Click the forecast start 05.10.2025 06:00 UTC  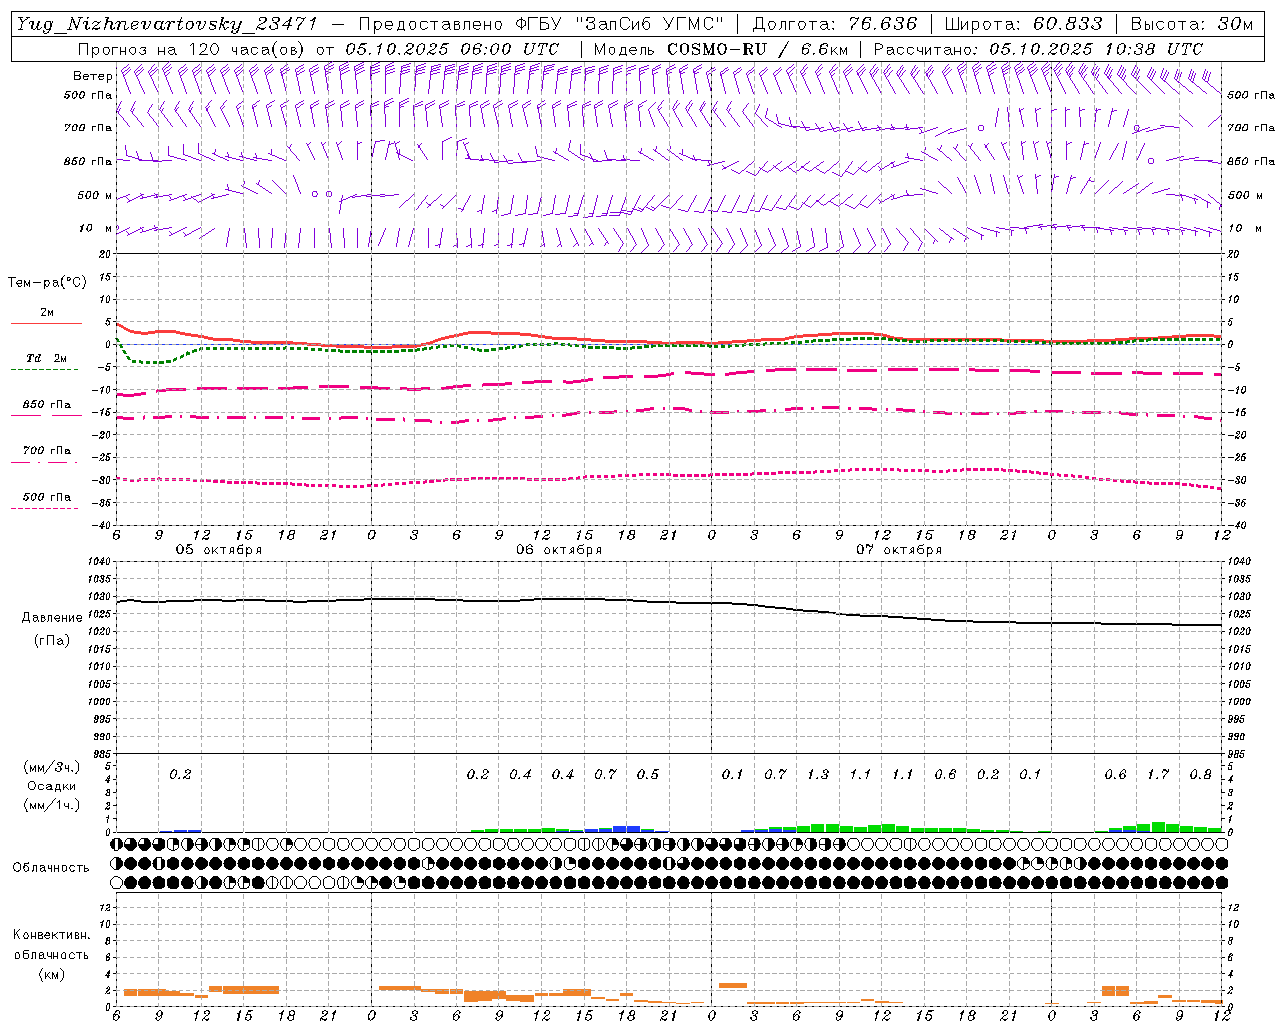point(452,49)
